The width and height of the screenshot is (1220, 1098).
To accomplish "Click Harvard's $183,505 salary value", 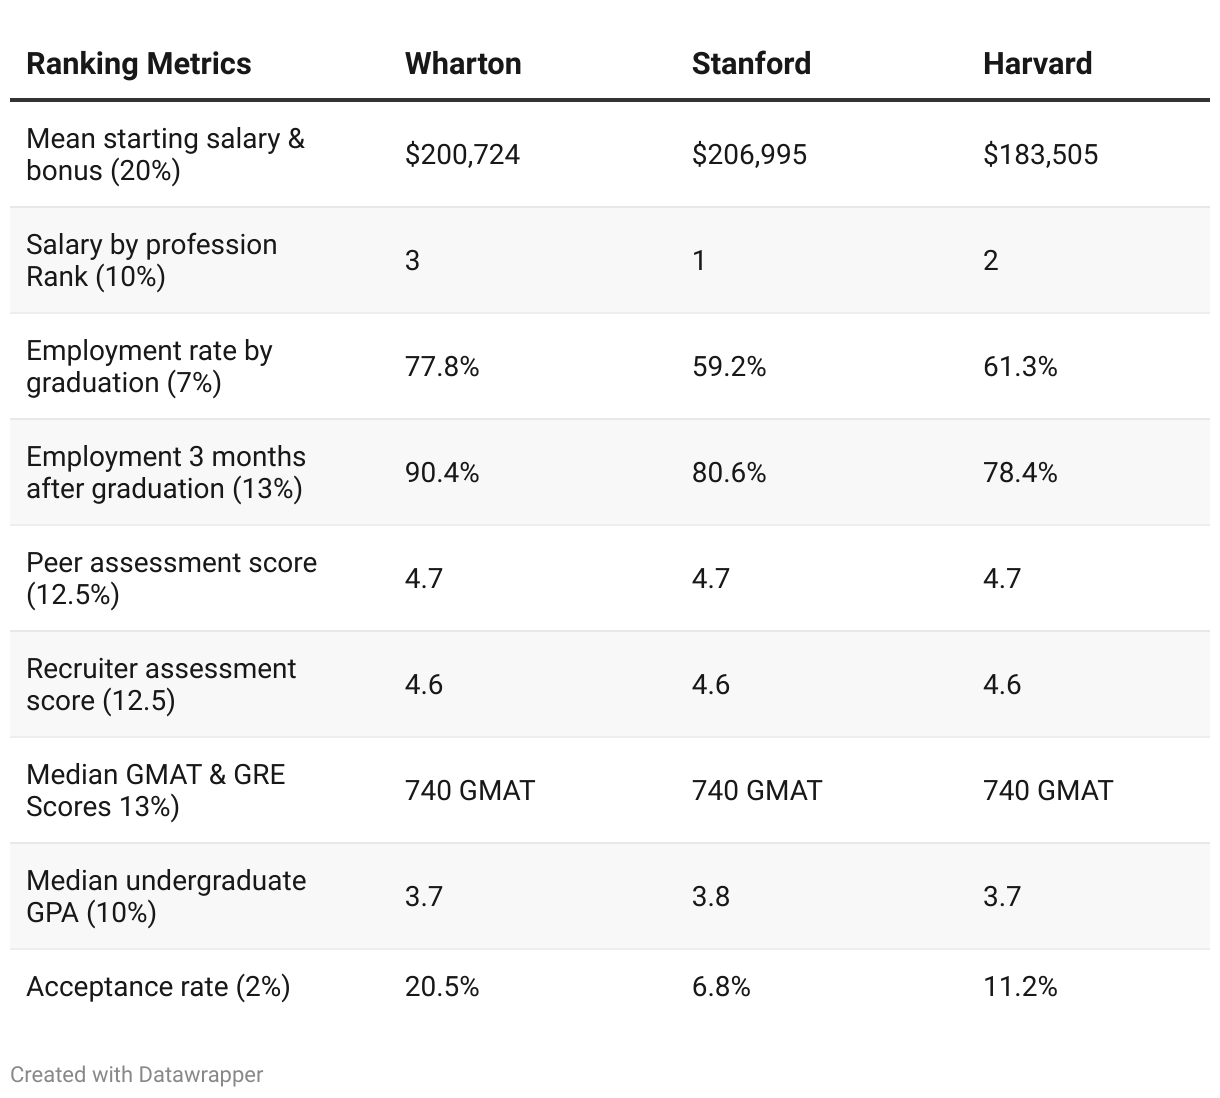I will [1040, 154].
